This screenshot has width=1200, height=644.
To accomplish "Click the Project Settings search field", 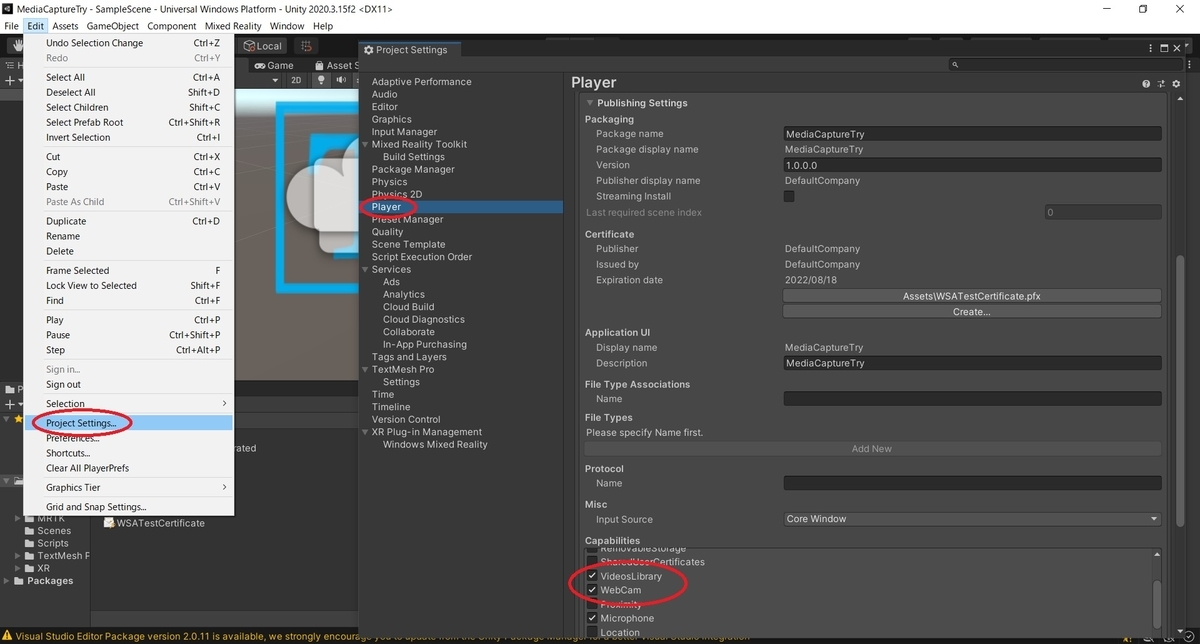I will click(1064, 65).
